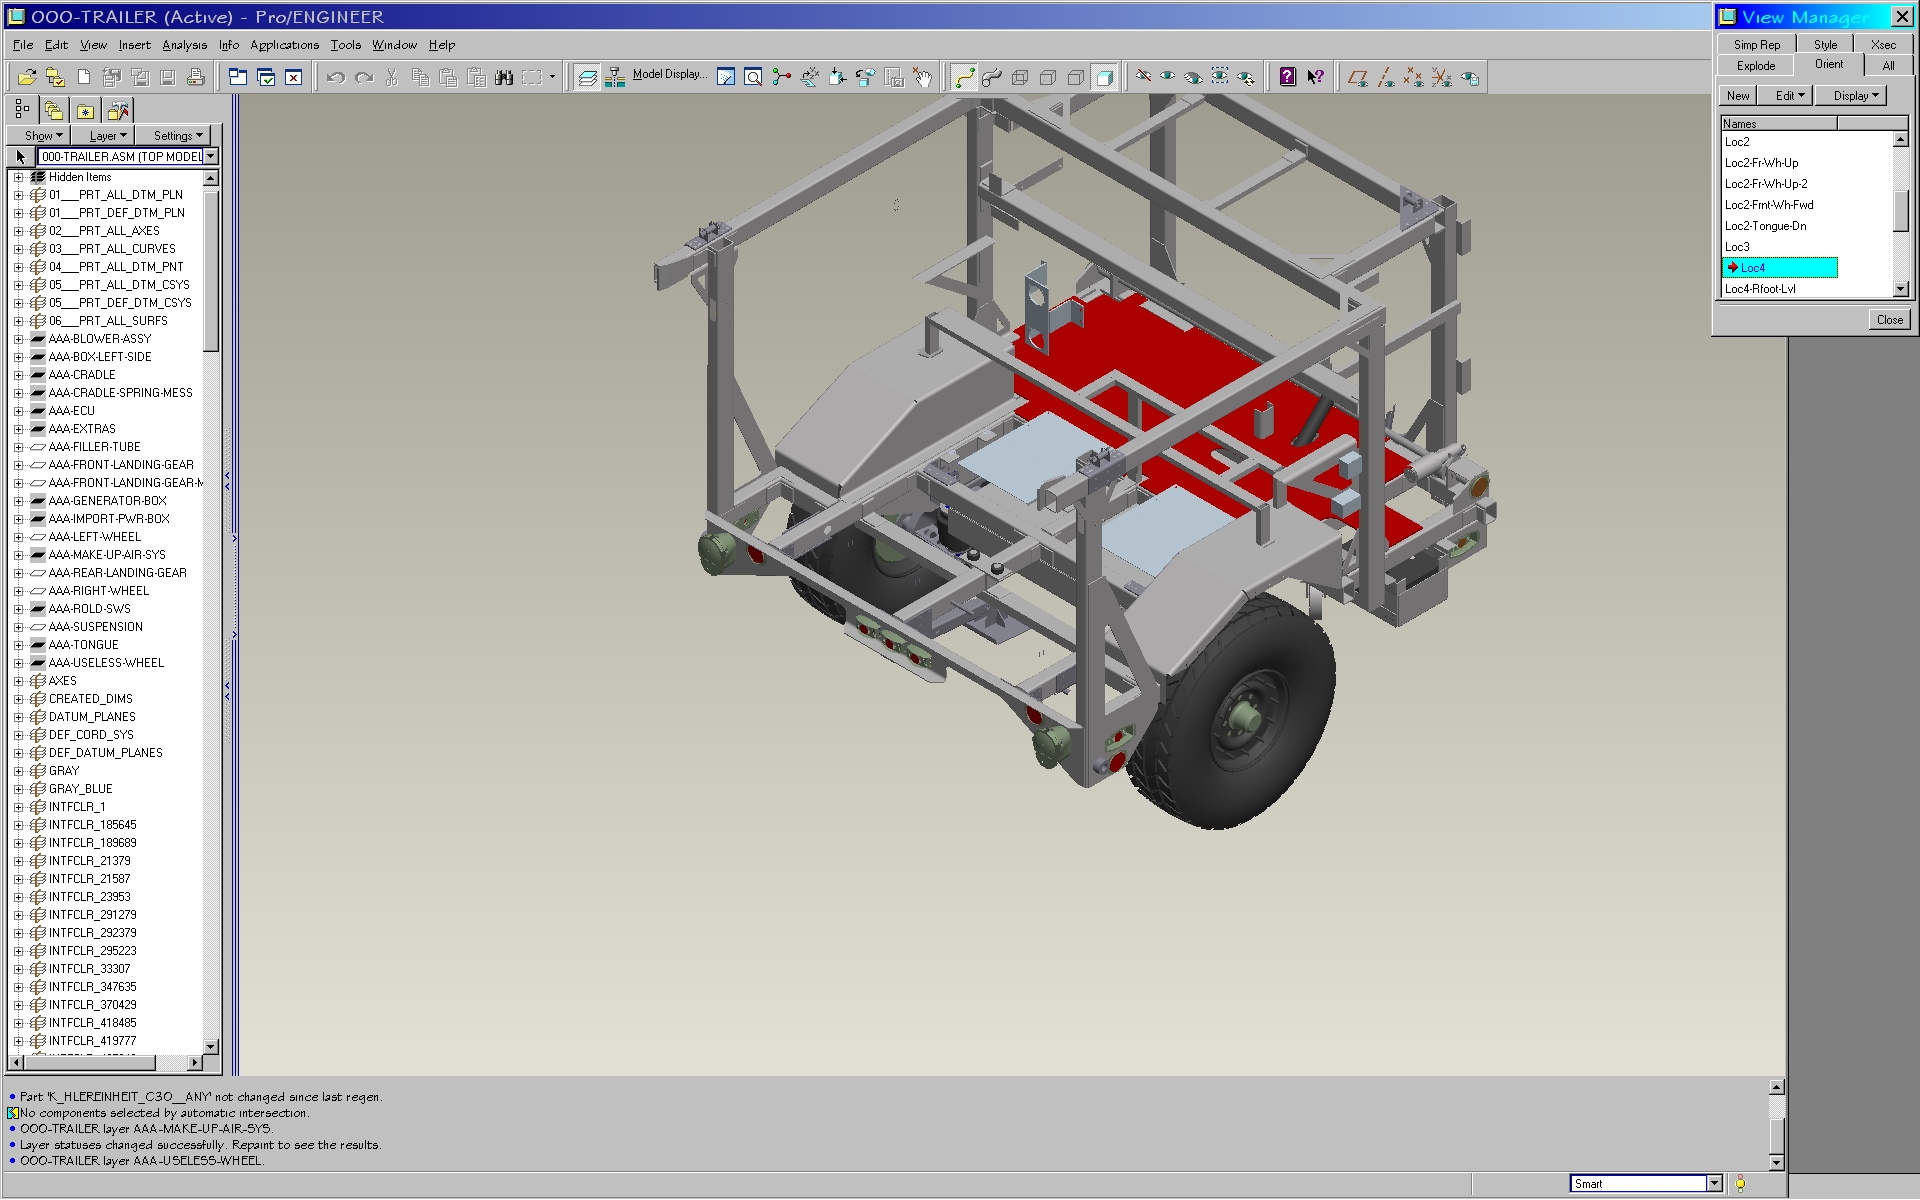Open the Layer dropdown menu
1920x1200 pixels.
[103, 135]
